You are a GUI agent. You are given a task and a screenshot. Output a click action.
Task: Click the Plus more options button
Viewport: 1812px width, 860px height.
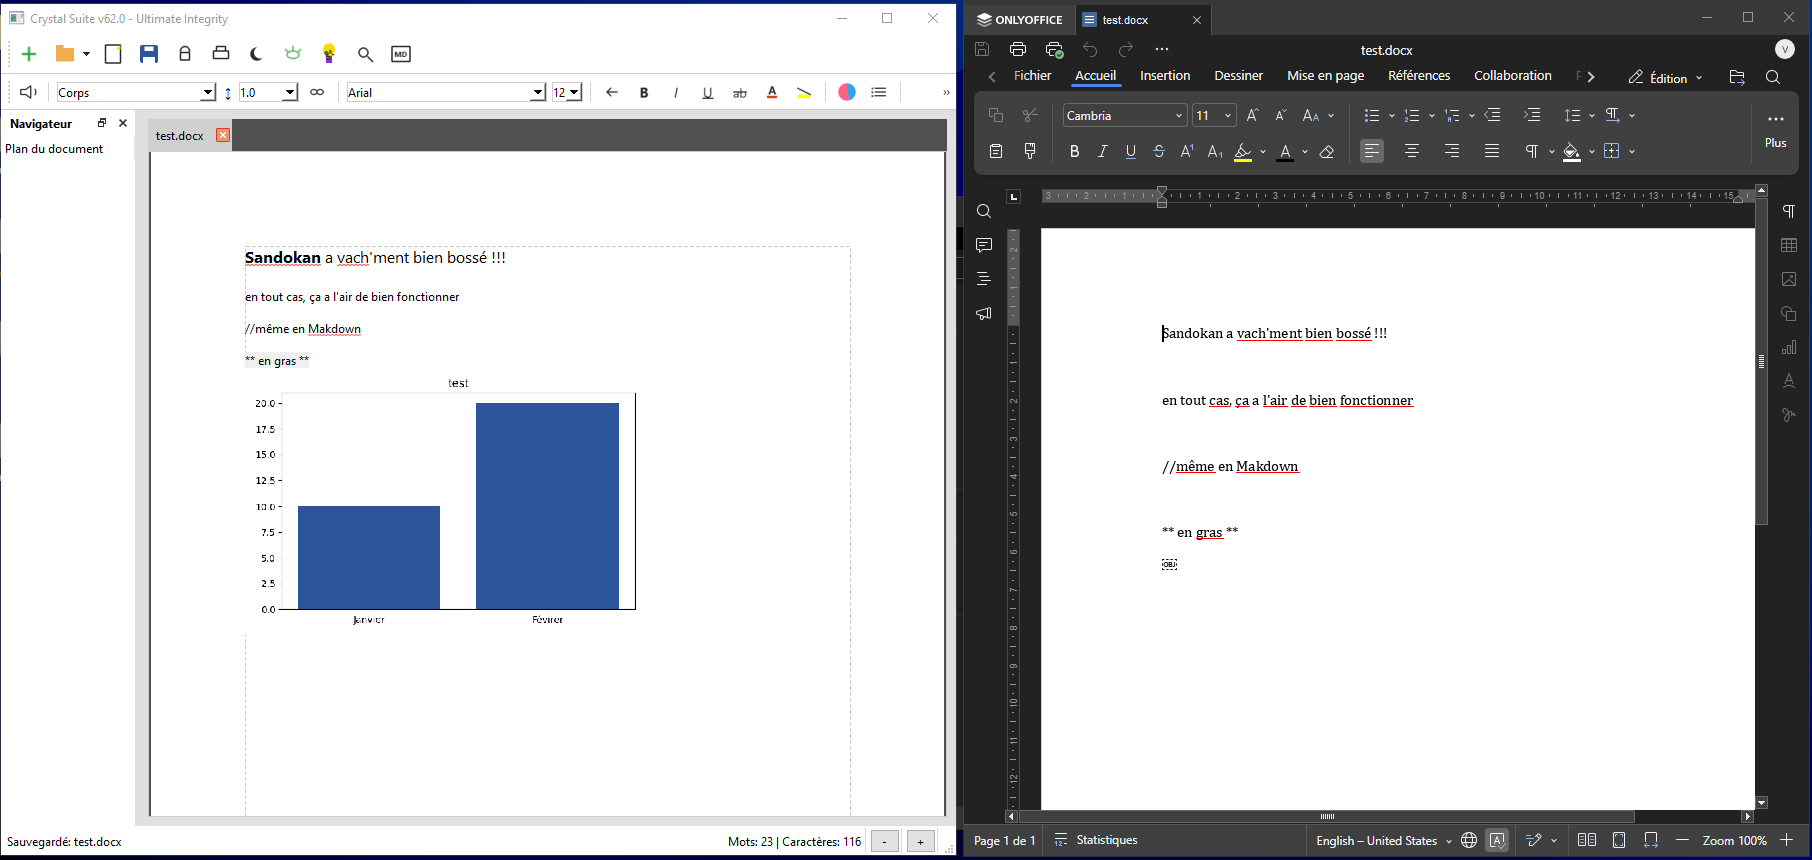[x=1775, y=129]
